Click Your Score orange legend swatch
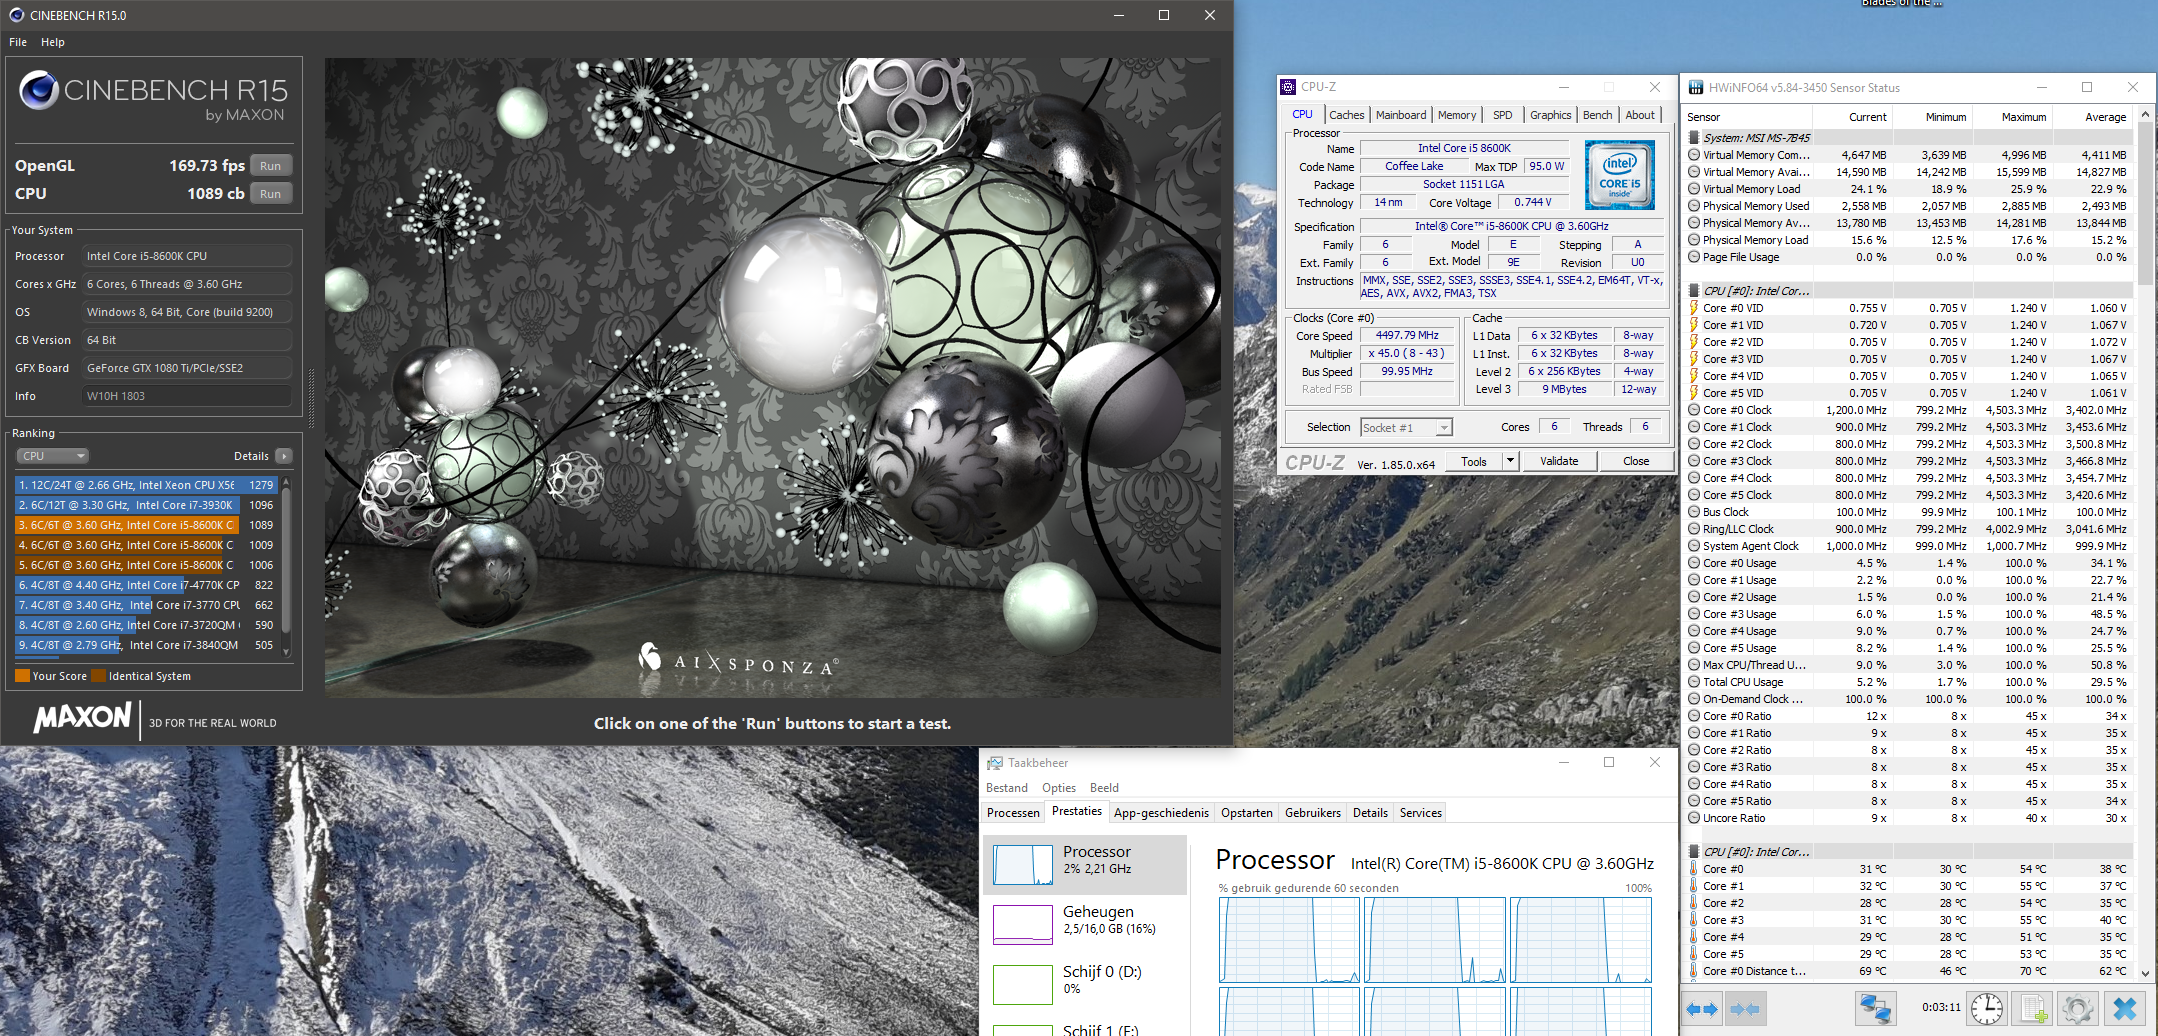Image resolution: width=2158 pixels, height=1036 pixels. (x=23, y=676)
